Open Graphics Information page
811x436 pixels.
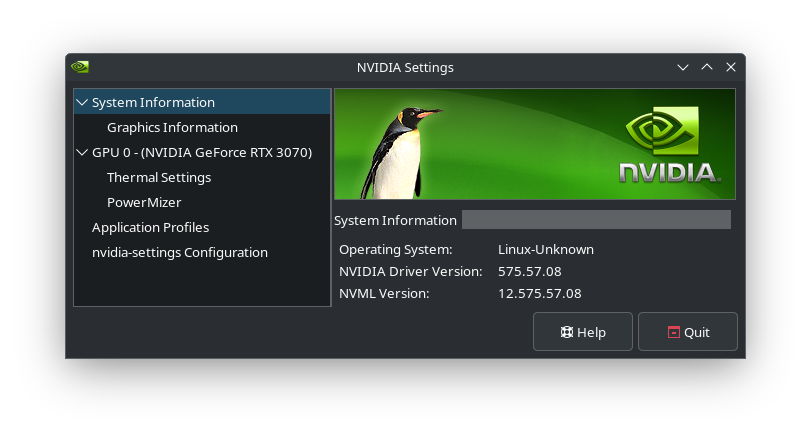point(202,127)
